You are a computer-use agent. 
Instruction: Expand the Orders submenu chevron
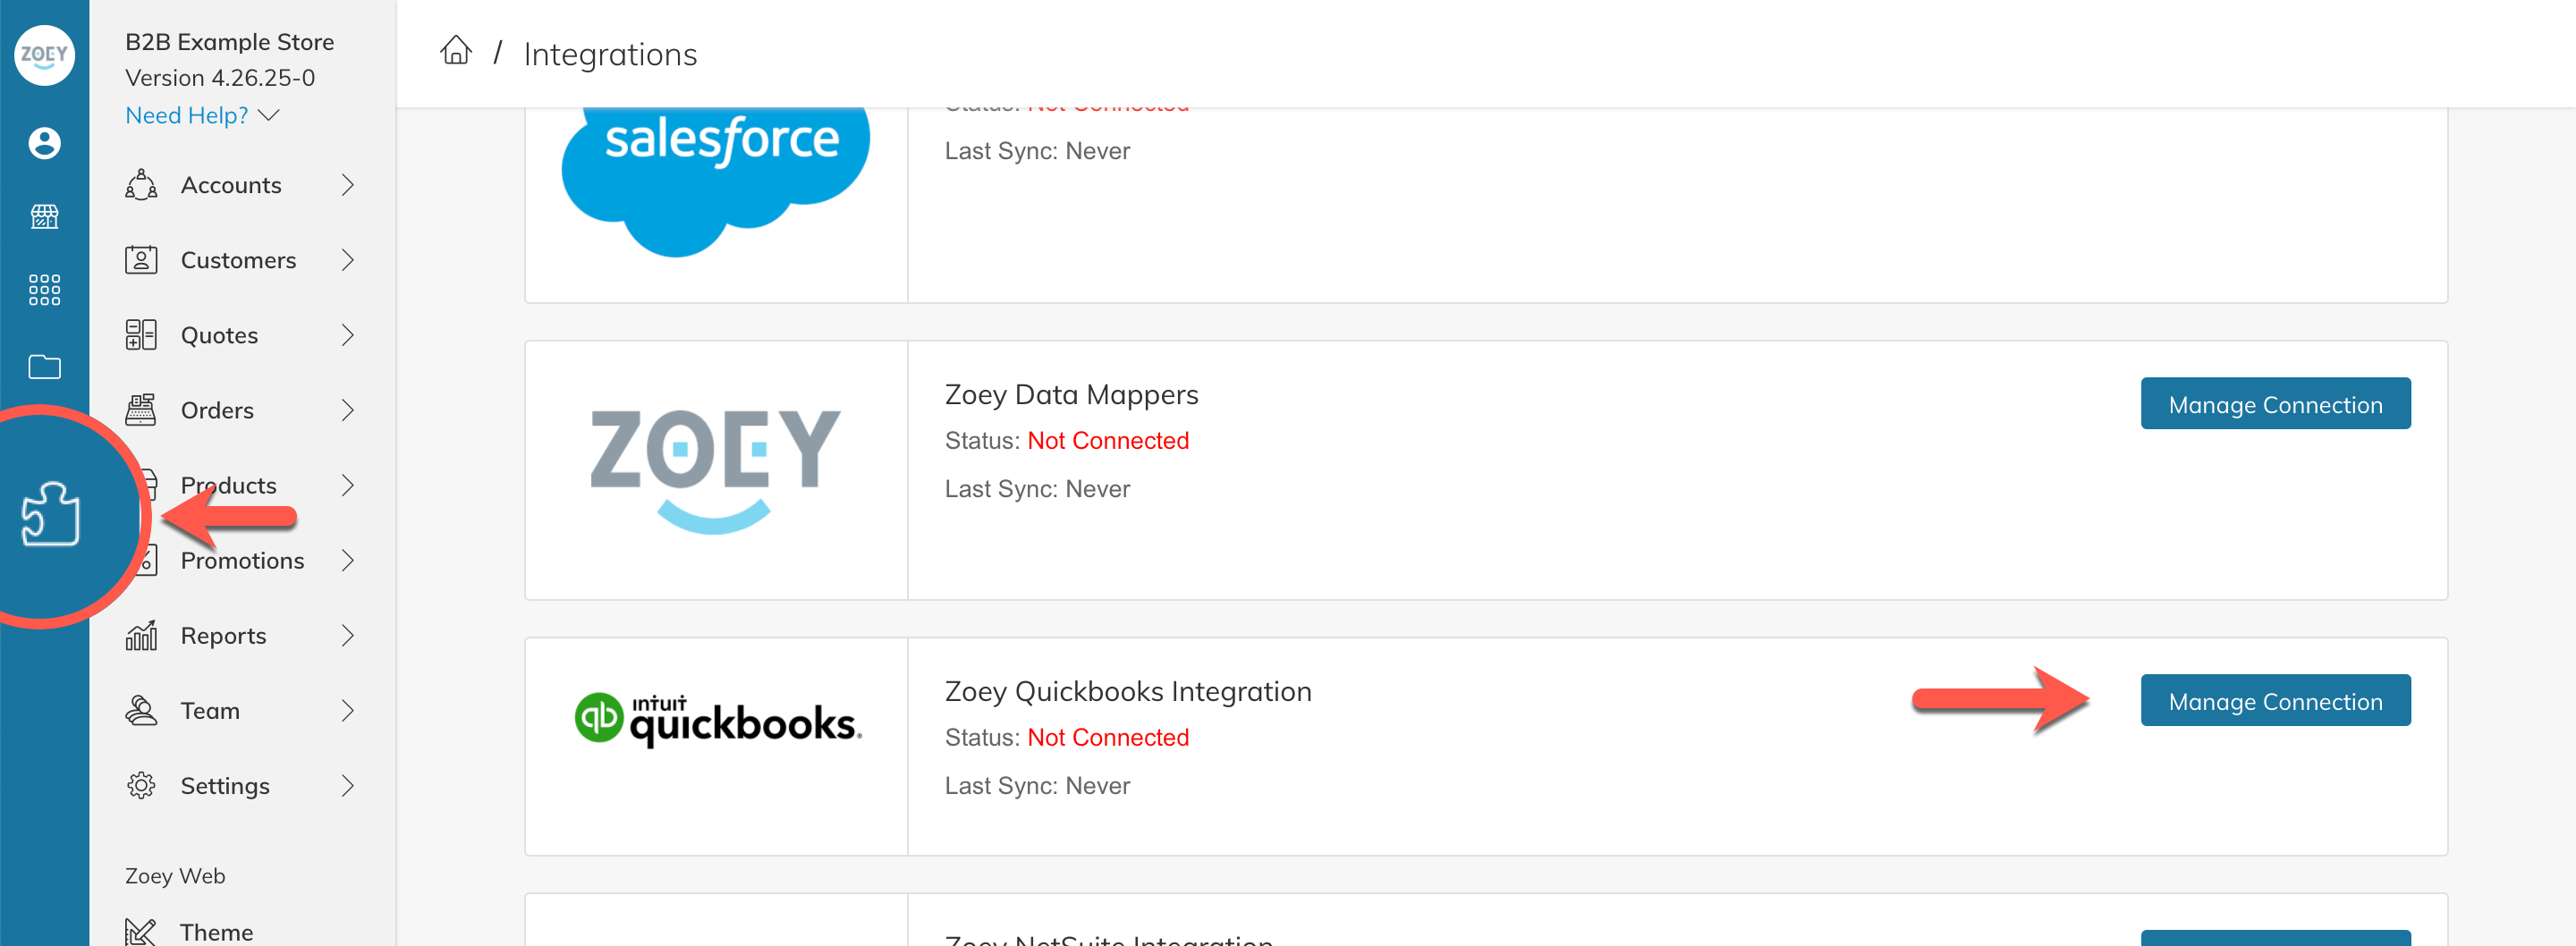point(348,410)
